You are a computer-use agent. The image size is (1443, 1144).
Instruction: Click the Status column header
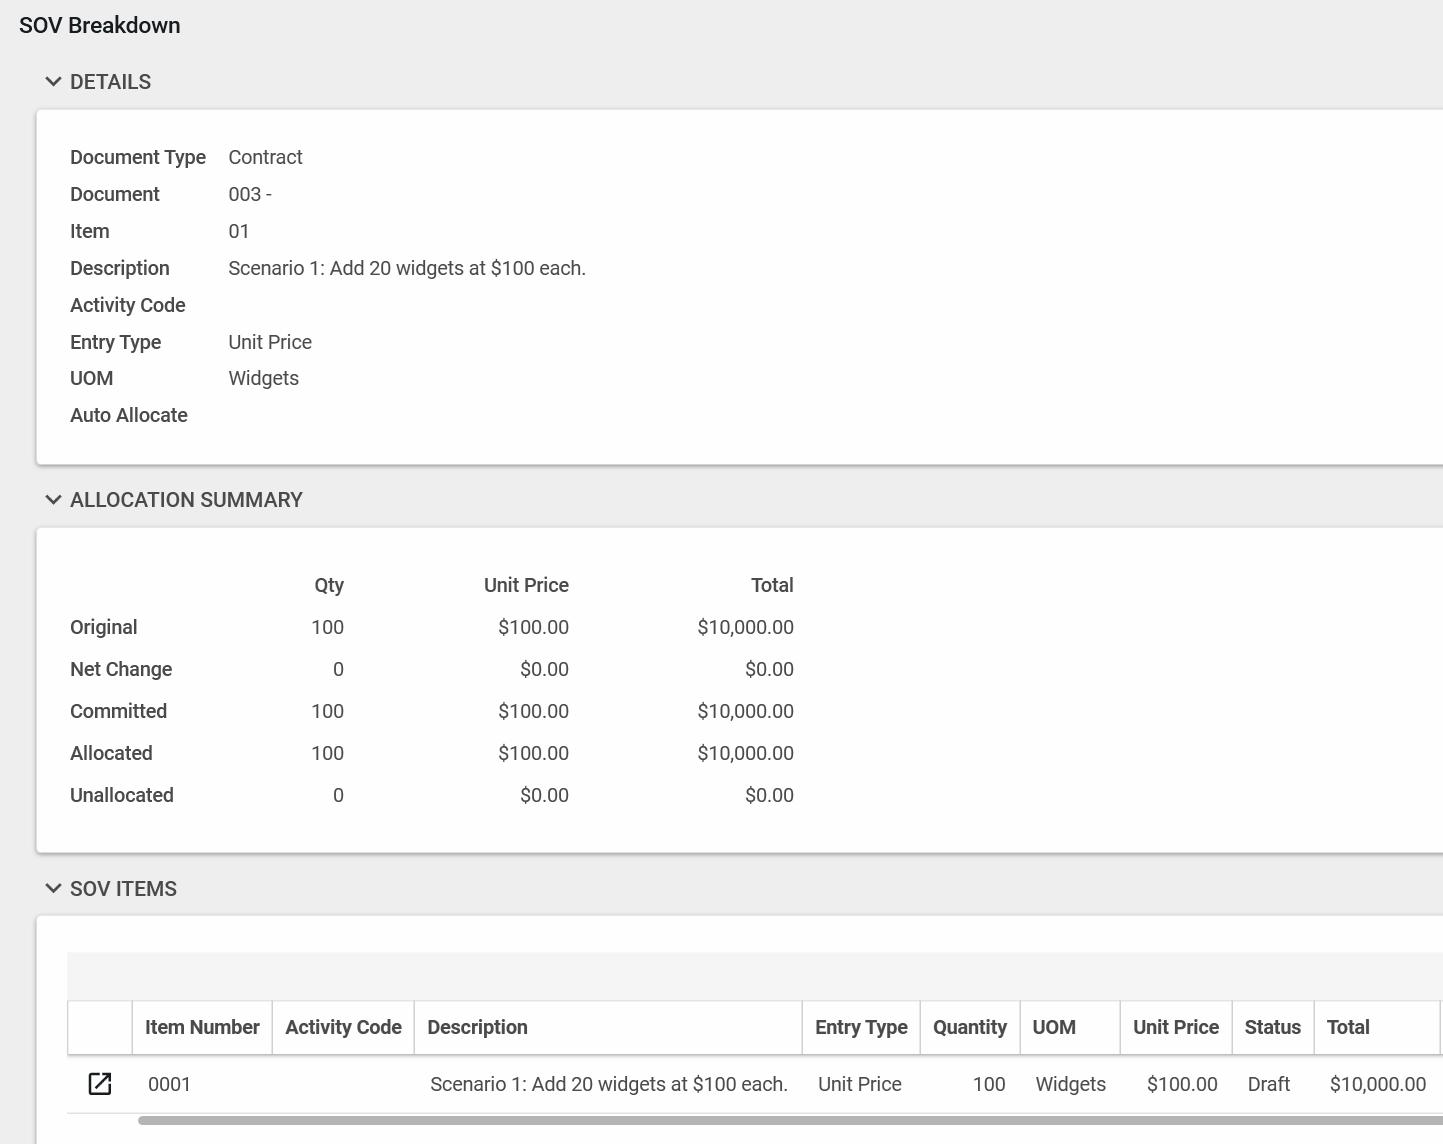(1272, 1027)
